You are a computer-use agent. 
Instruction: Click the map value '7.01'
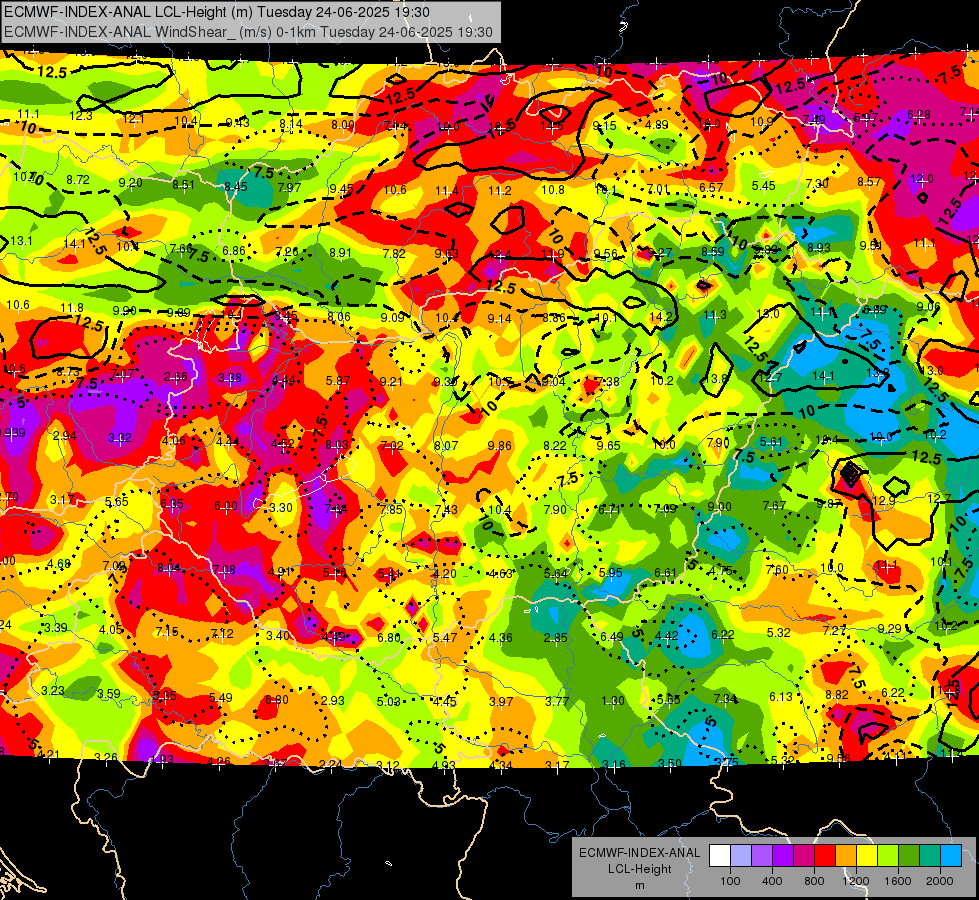(658, 189)
